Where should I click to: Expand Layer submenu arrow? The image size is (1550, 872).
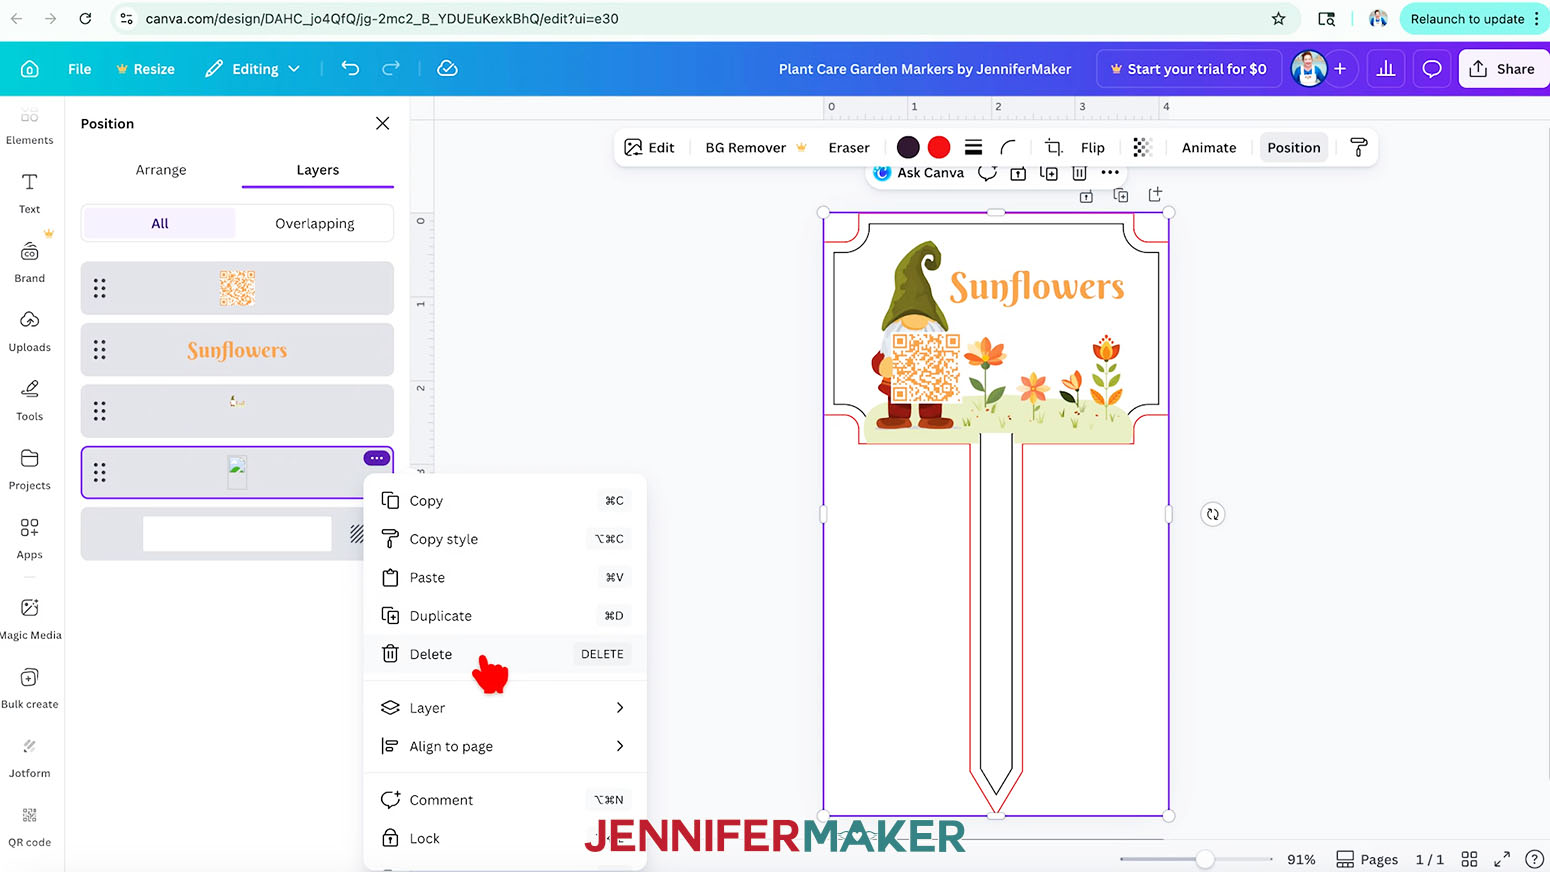[x=620, y=708]
